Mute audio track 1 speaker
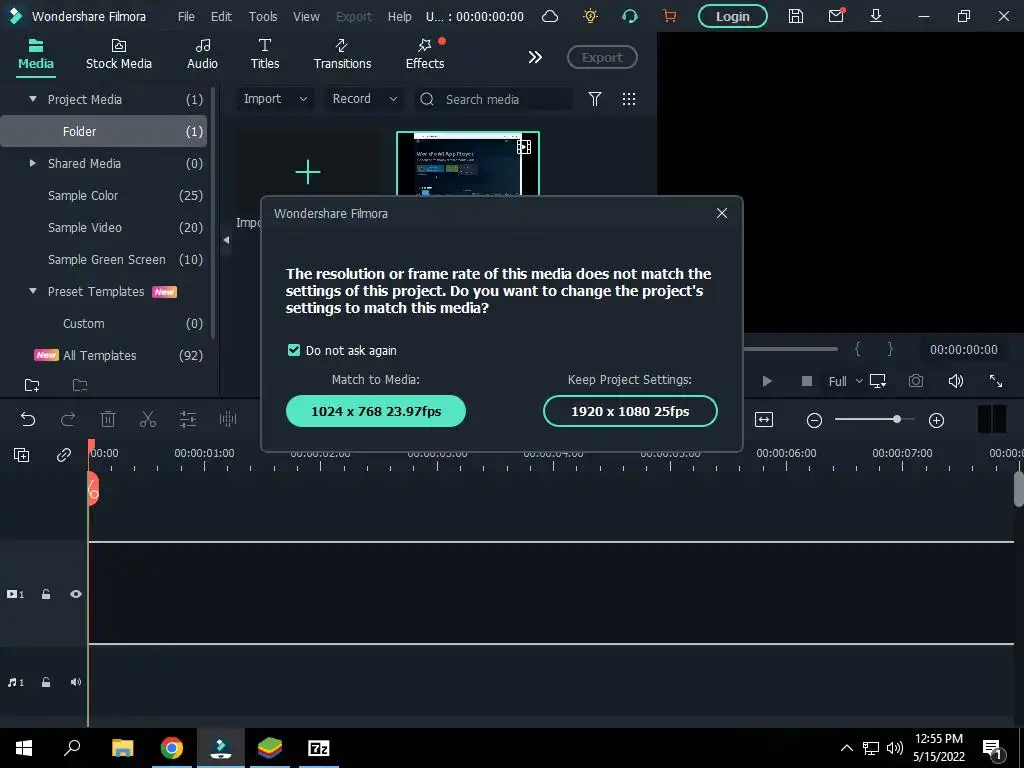 (76, 682)
